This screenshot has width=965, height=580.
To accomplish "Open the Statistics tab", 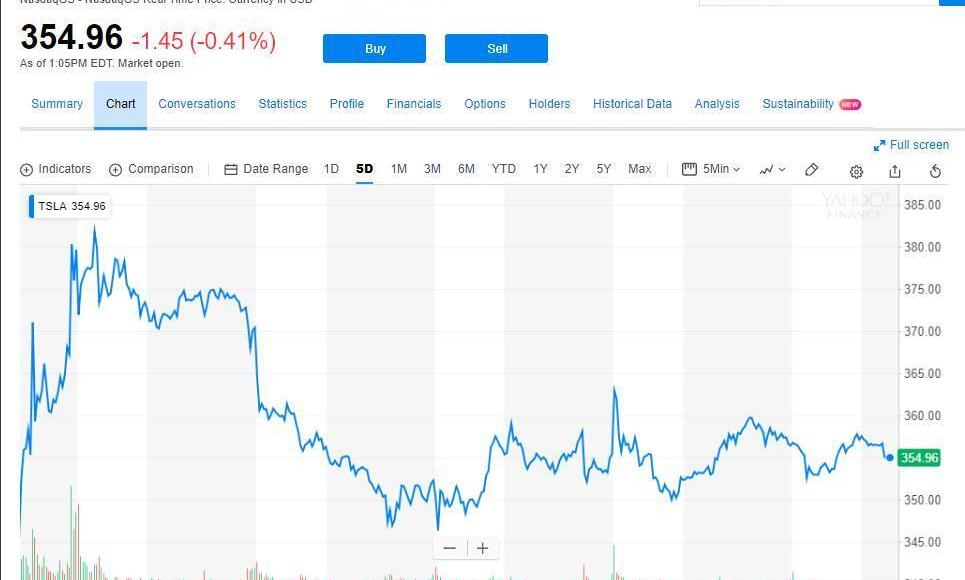I will [282, 104].
